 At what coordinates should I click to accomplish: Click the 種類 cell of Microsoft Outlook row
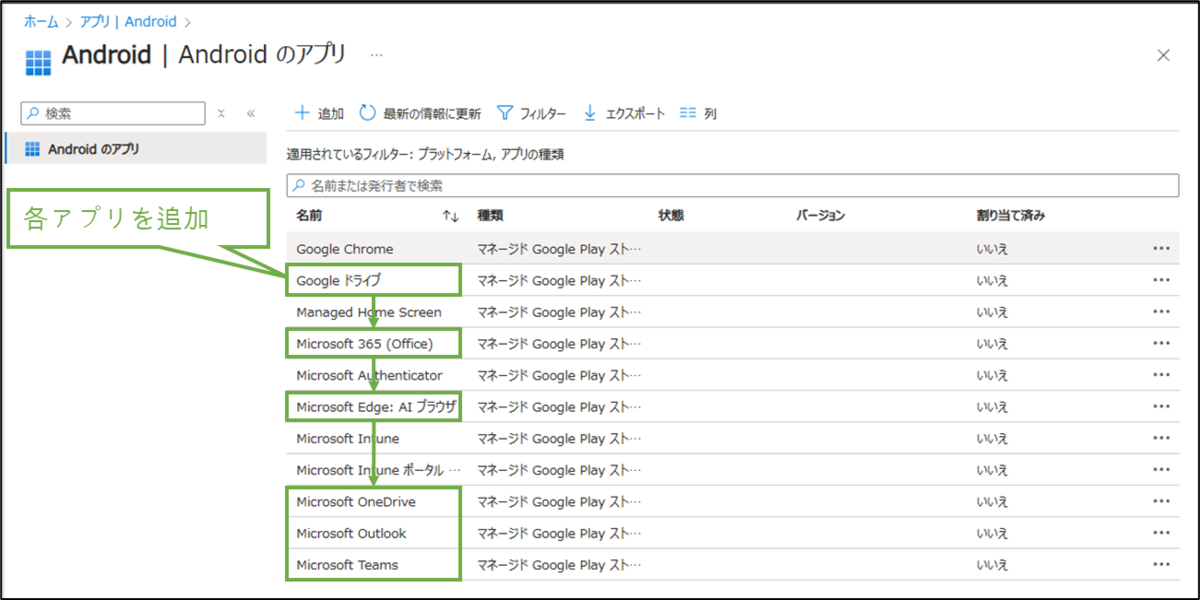pos(558,533)
